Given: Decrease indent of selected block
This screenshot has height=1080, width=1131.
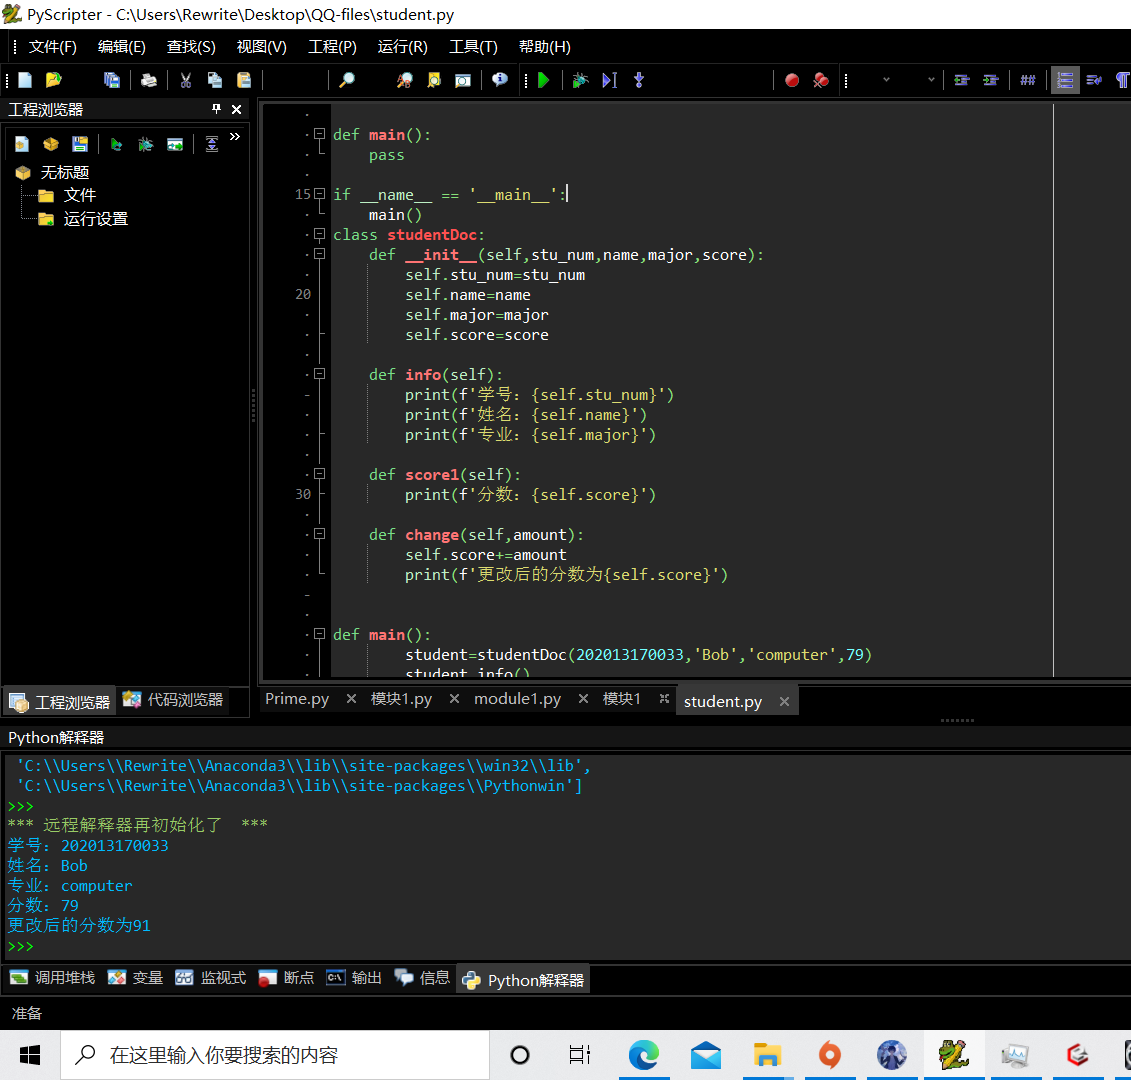Looking at the screenshot, I should coord(961,80).
